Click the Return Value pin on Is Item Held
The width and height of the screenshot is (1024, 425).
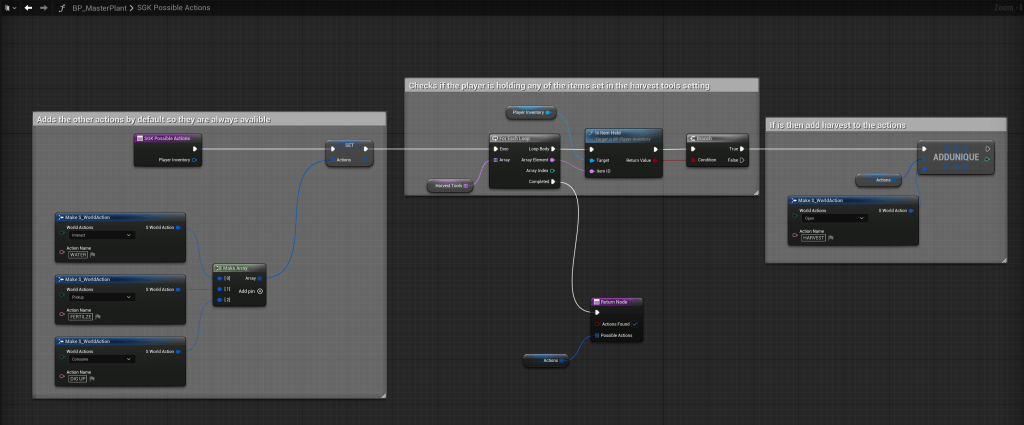656,159
